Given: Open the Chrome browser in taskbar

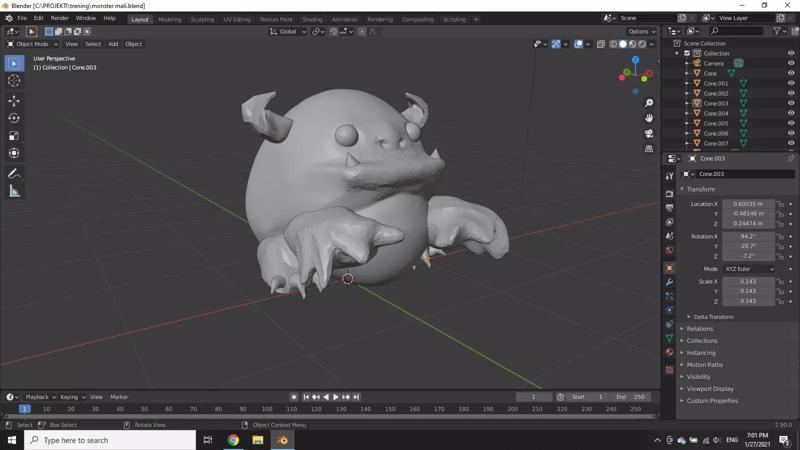Looking at the screenshot, I should (233, 440).
